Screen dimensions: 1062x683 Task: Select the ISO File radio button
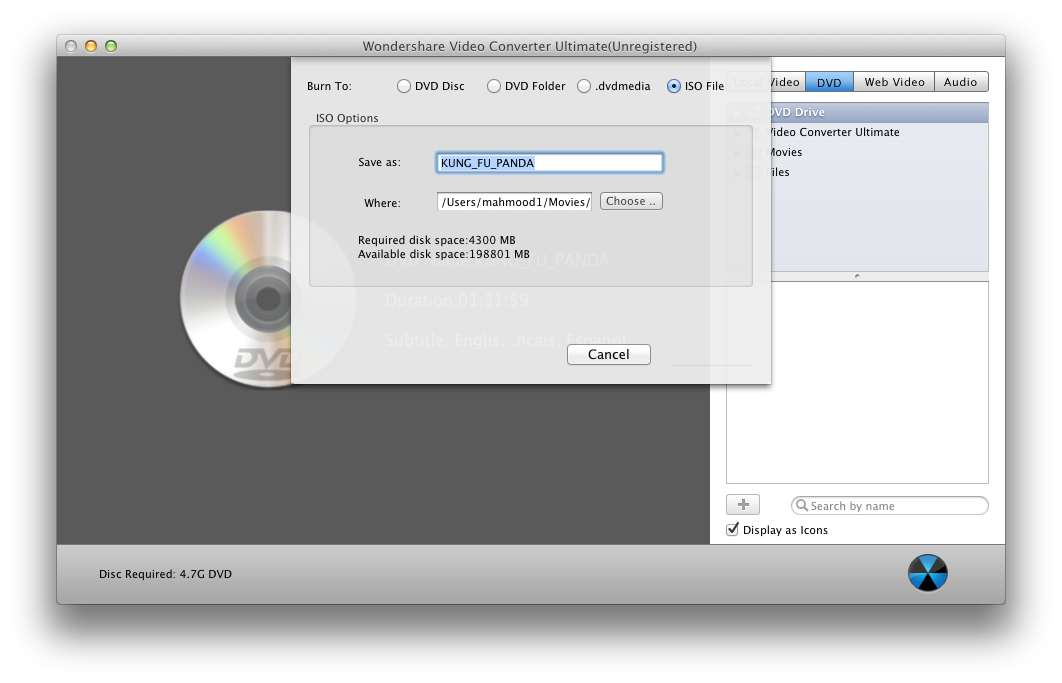coord(674,86)
